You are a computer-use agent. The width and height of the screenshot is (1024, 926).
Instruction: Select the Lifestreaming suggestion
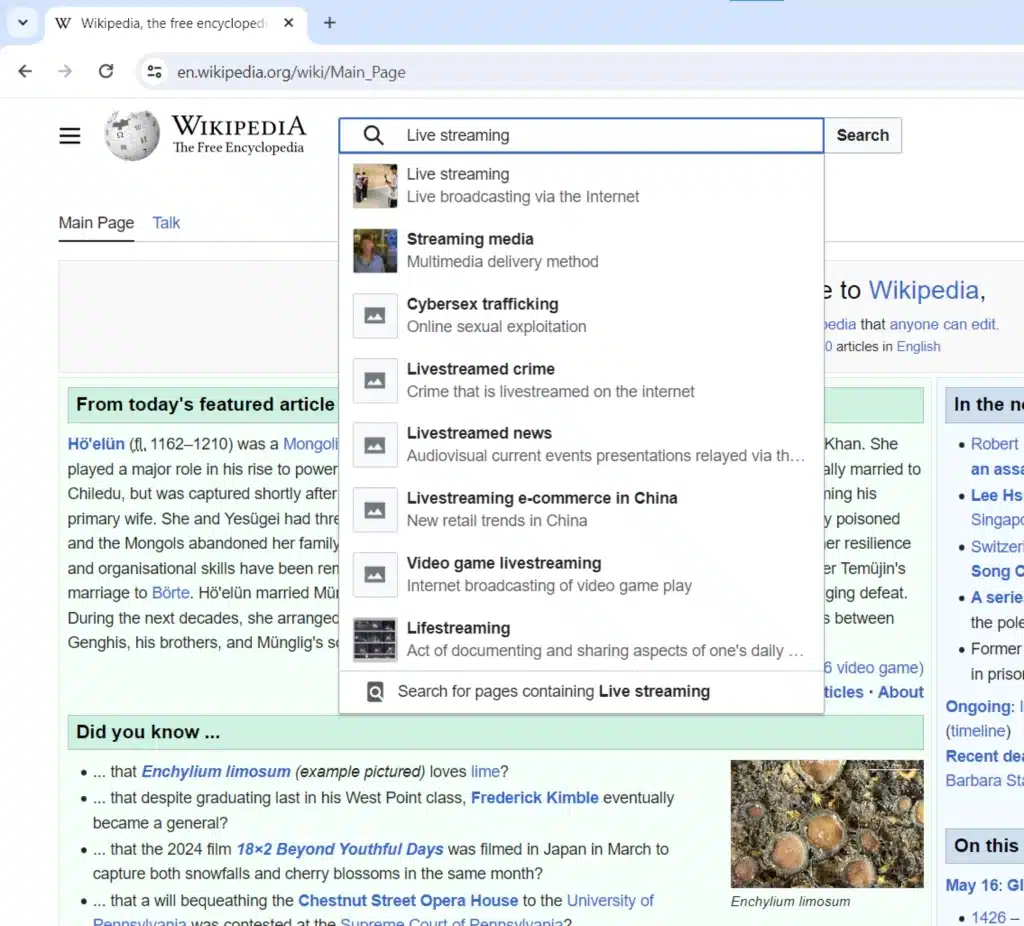[581, 639]
